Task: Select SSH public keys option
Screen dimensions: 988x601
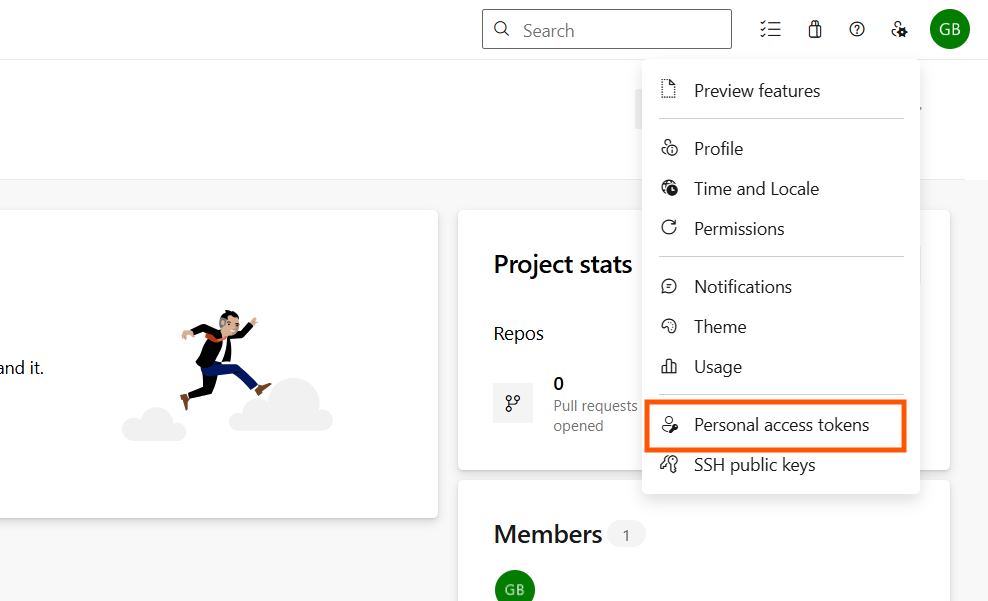Action: [x=754, y=465]
